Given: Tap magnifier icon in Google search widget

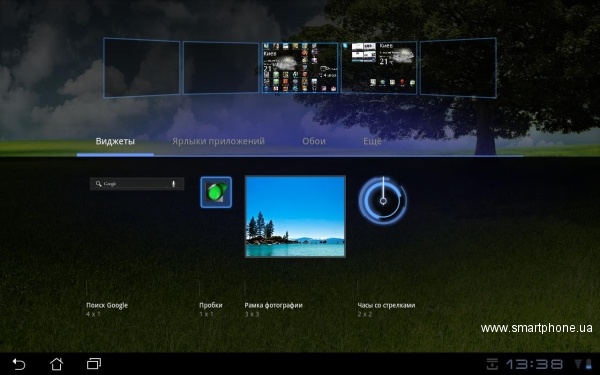Looking at the screenshot, I should 98,184.
